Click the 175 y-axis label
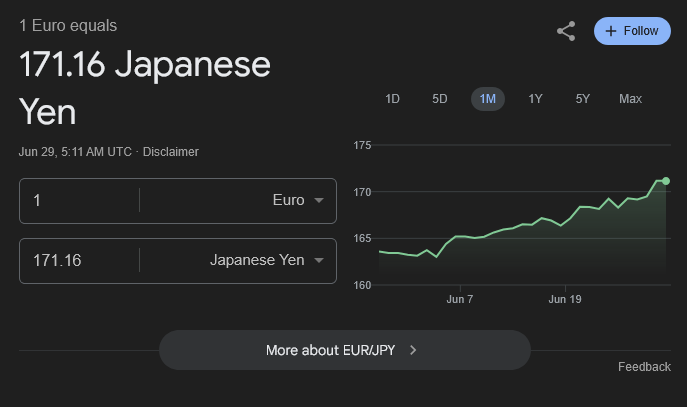This screenshot has height=407, width=687. pos(362,145)
